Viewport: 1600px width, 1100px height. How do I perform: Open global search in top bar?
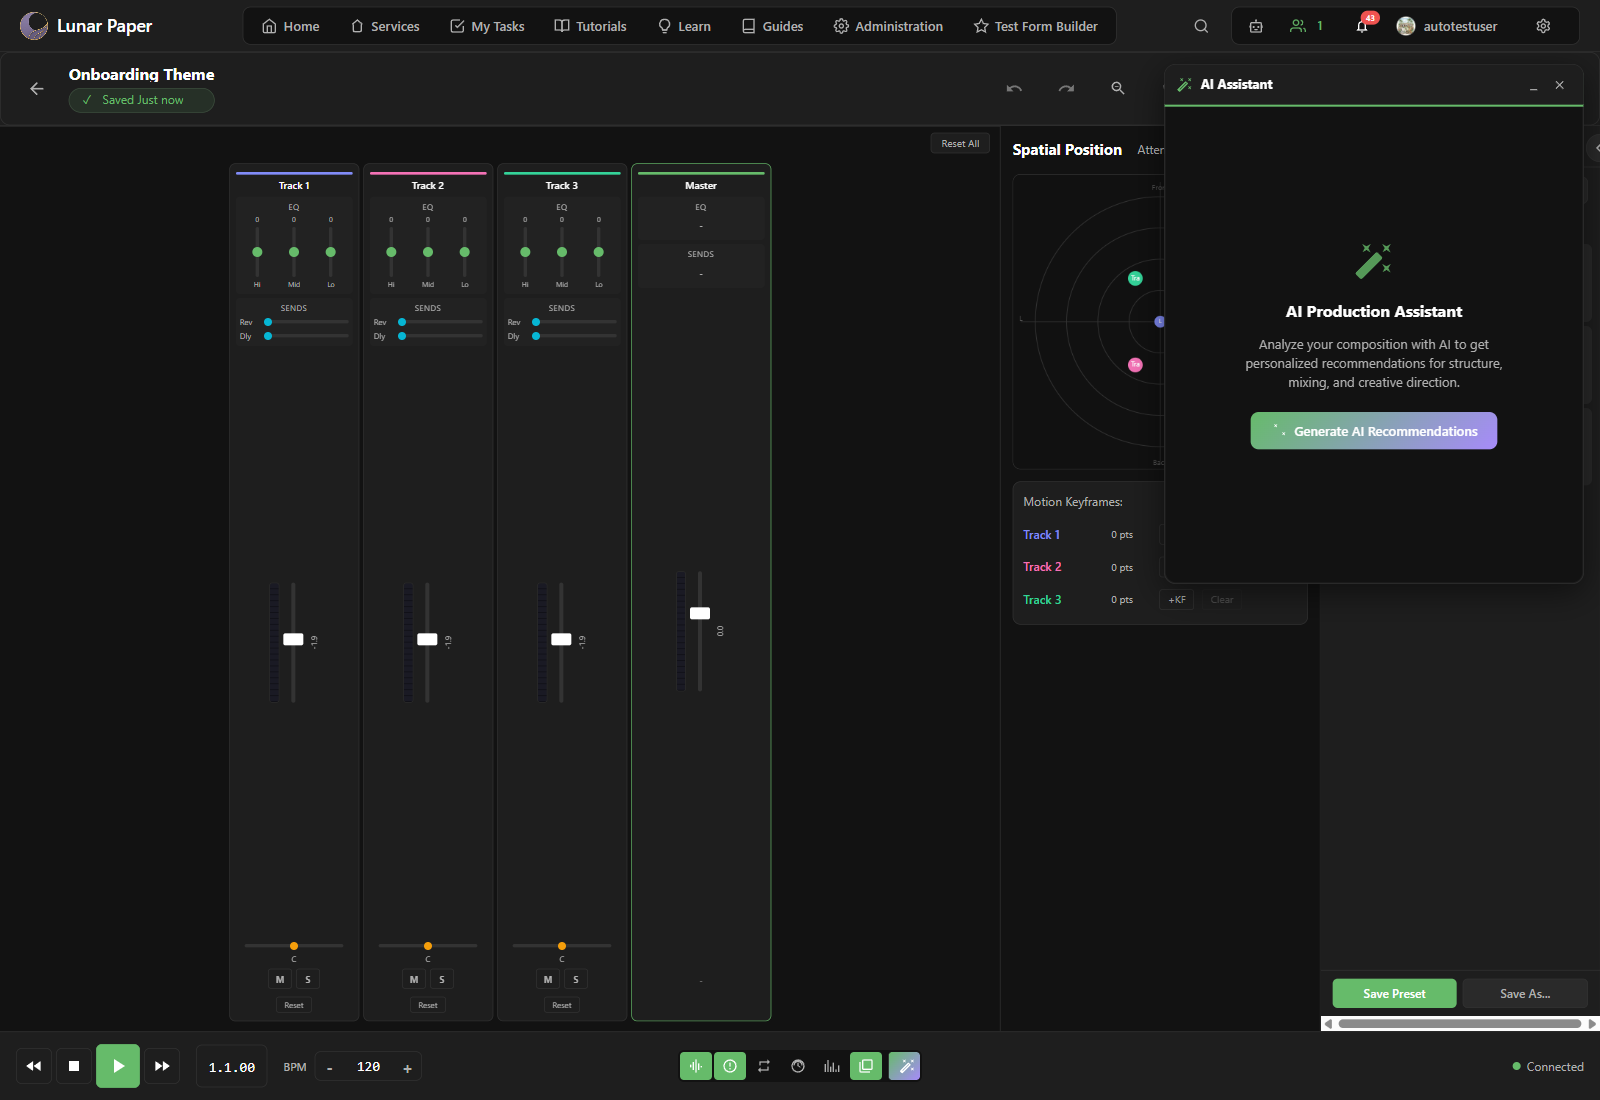1201,26
